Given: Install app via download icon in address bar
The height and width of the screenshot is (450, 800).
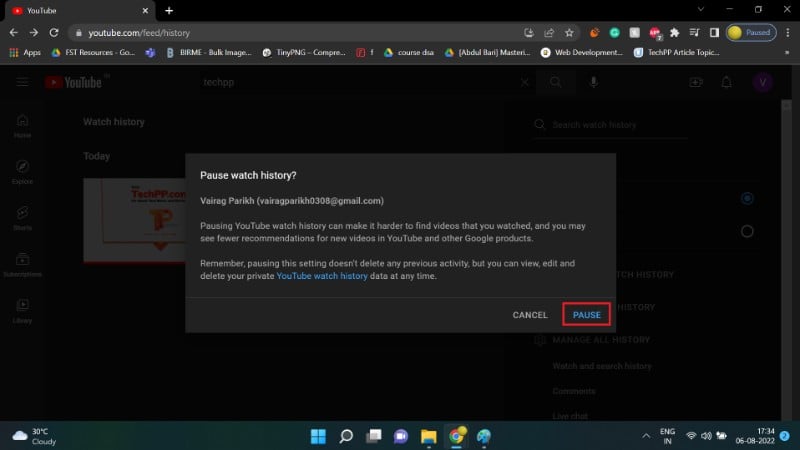Looking at the screenshot, I should (529, 33).
